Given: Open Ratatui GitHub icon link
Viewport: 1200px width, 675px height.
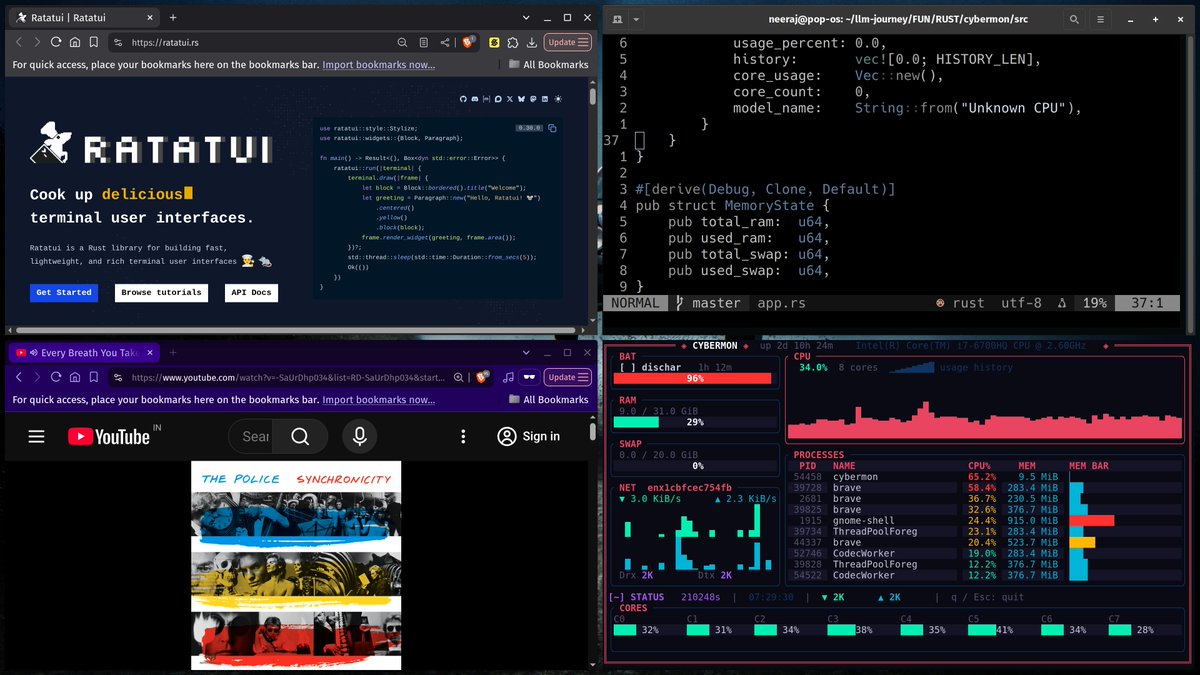Looking at the screenshot, I should (463, 99).
